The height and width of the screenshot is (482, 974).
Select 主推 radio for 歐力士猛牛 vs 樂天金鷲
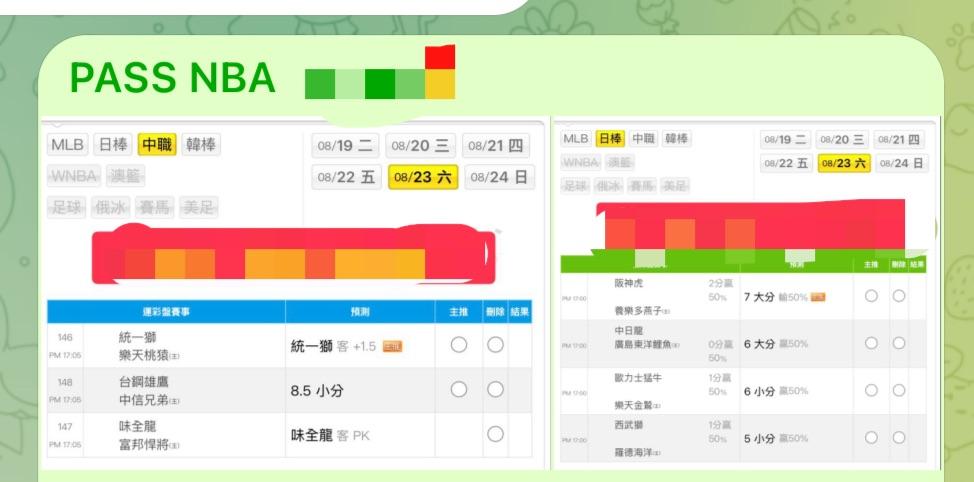click(x=872, y=390)
